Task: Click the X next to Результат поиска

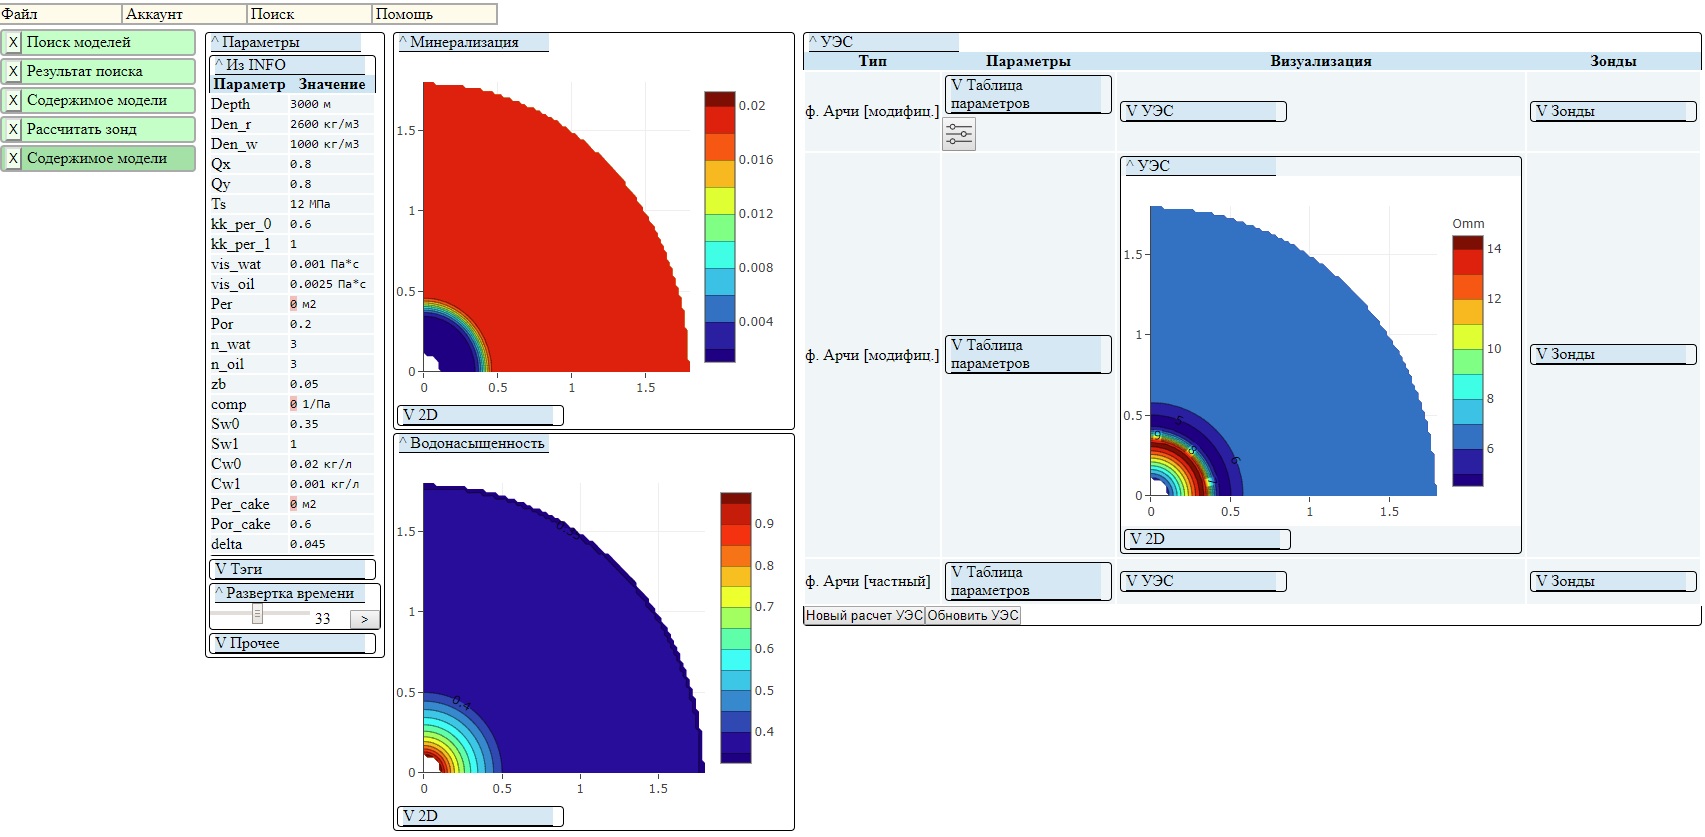Action: pos(13,72)
